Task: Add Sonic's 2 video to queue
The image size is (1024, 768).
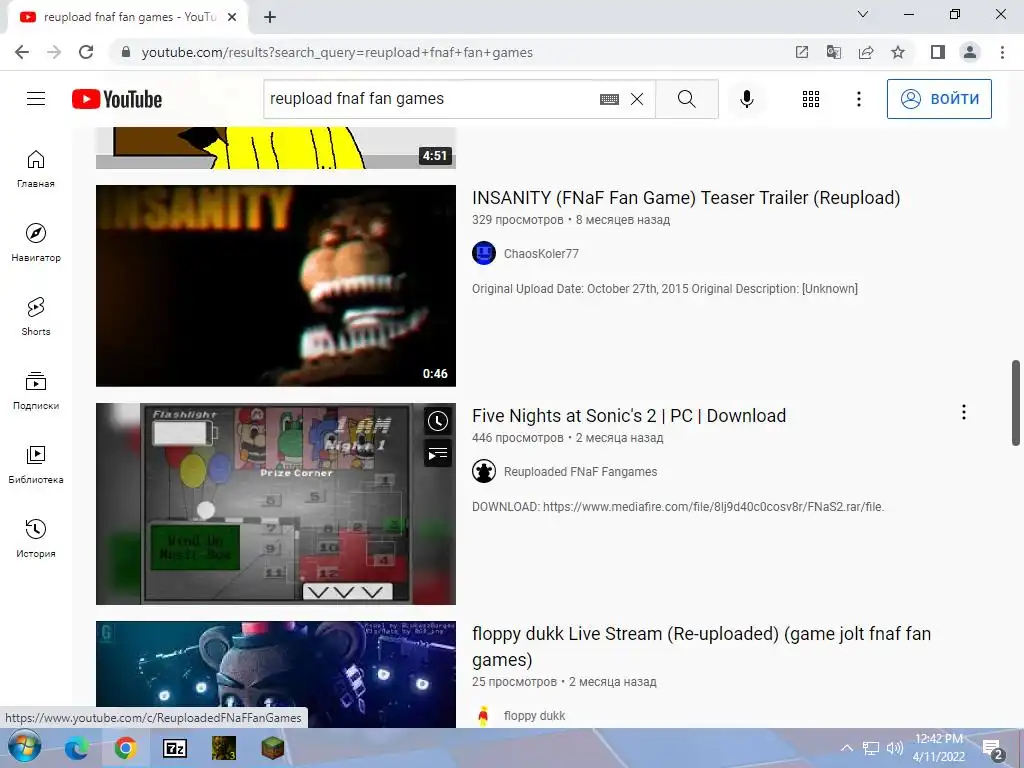Action: (x=438, y=453)
